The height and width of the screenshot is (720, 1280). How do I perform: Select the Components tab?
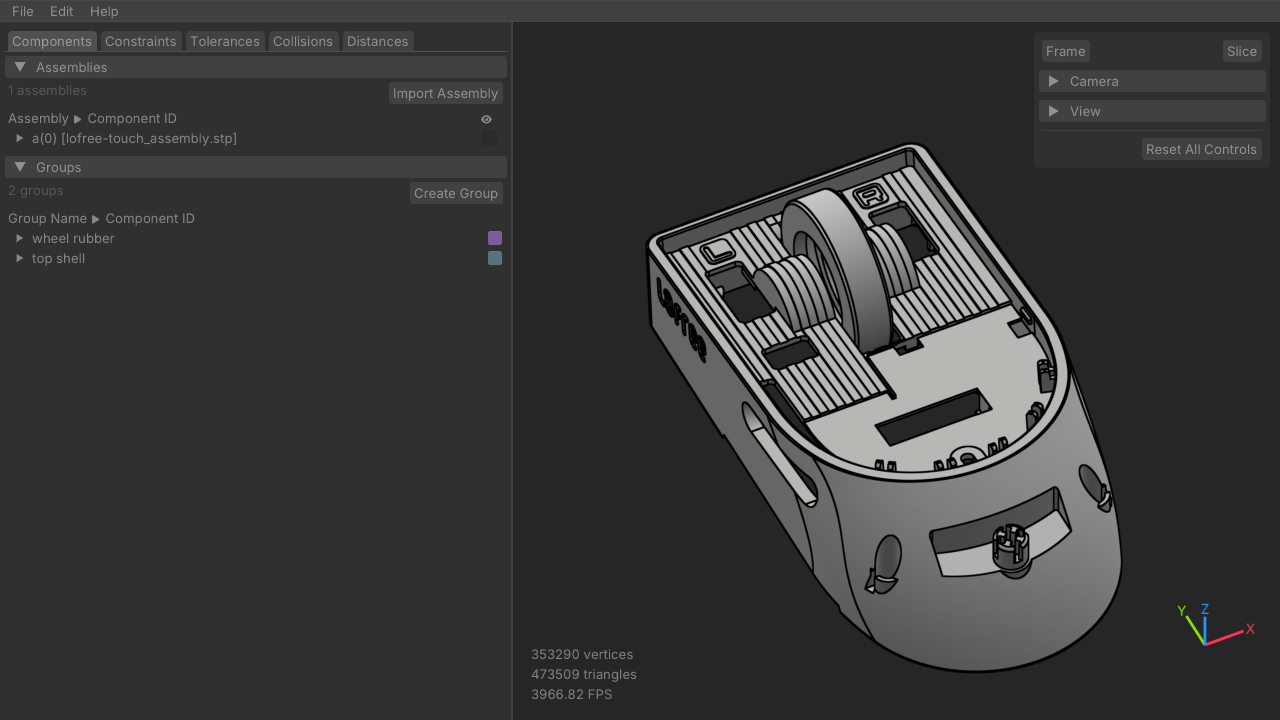[52, 41]
